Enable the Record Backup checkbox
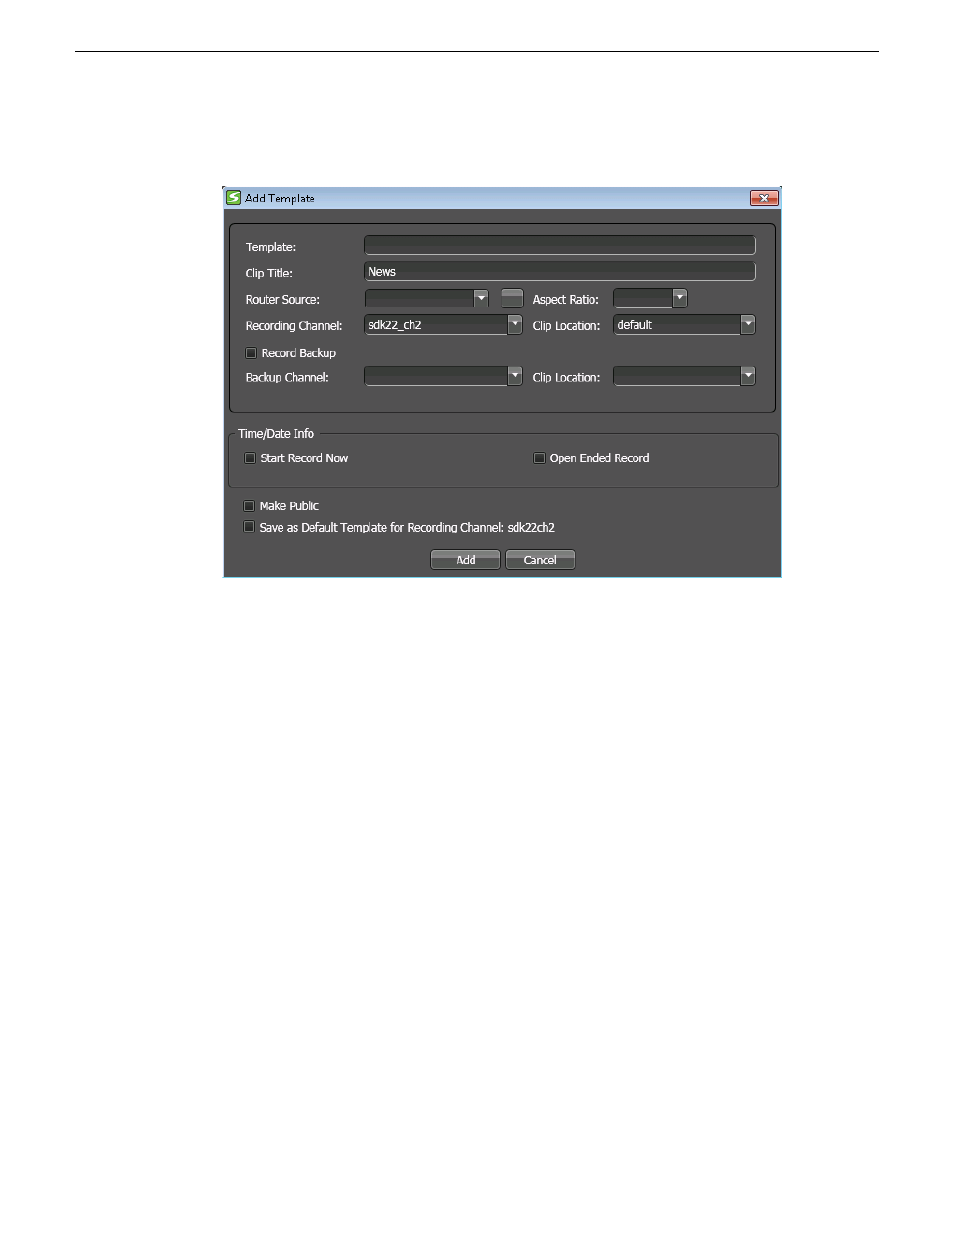The image size is (954, 1235). click(x=251, y=353)
